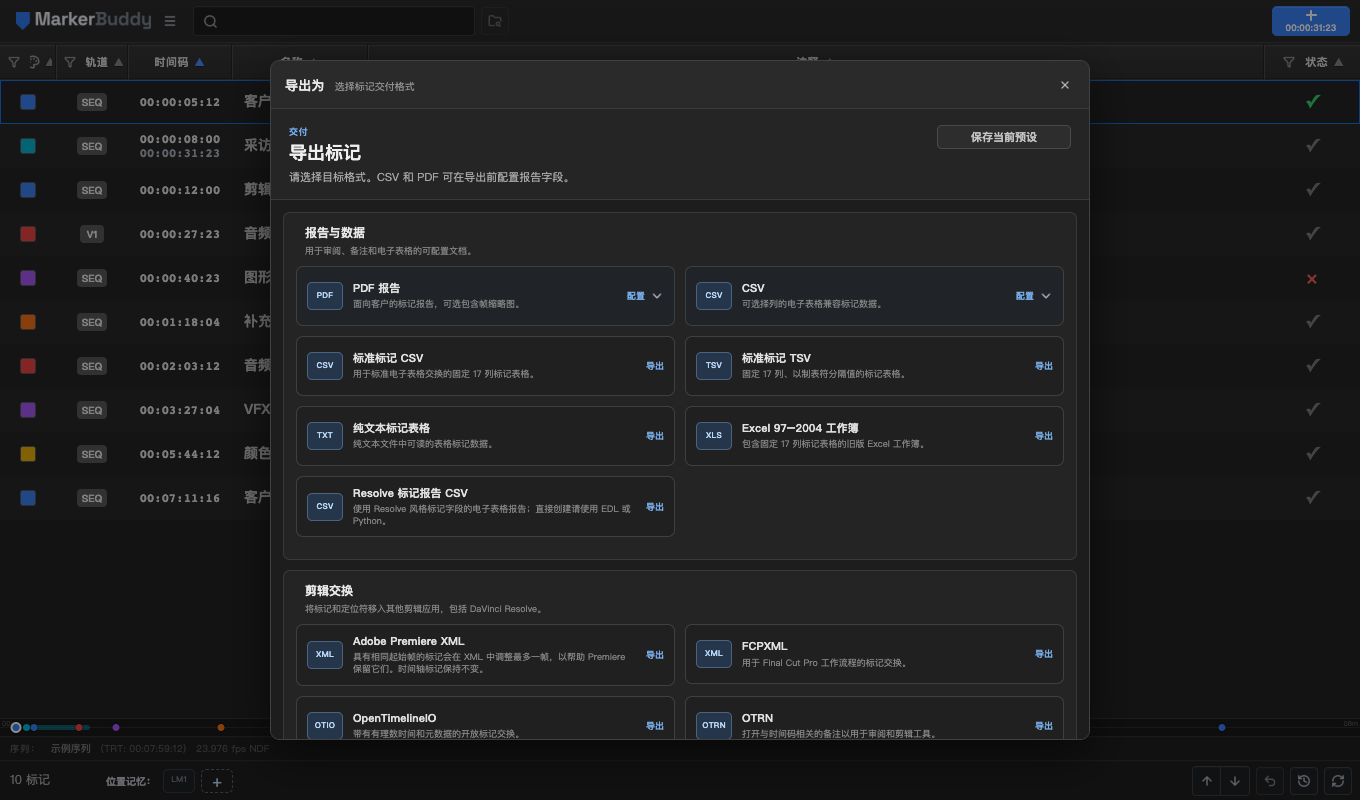Sort the list by the 时间码 column

pyautogui.click(x=179, y=62)
